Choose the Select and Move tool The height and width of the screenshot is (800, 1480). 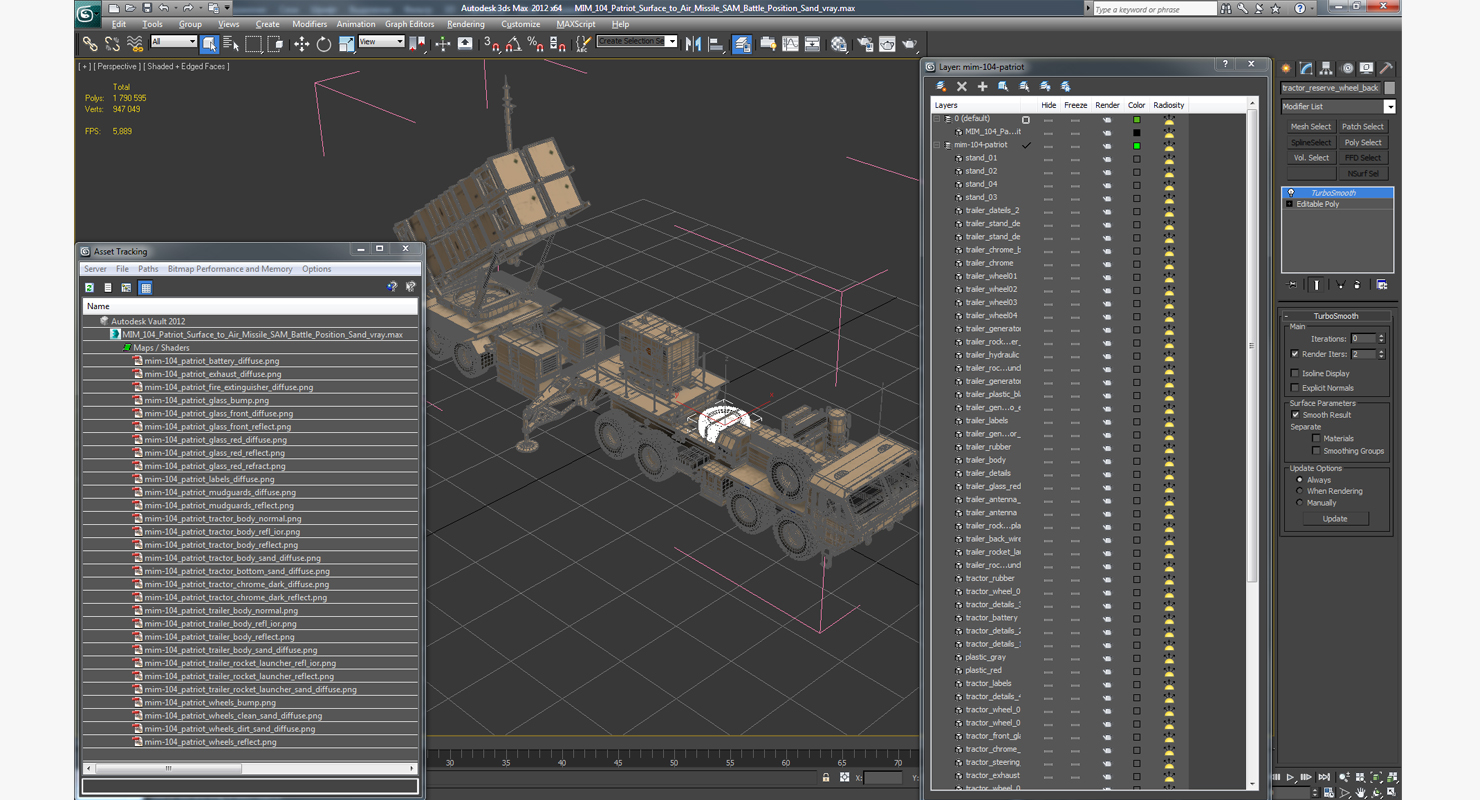[x=301, y=44]
